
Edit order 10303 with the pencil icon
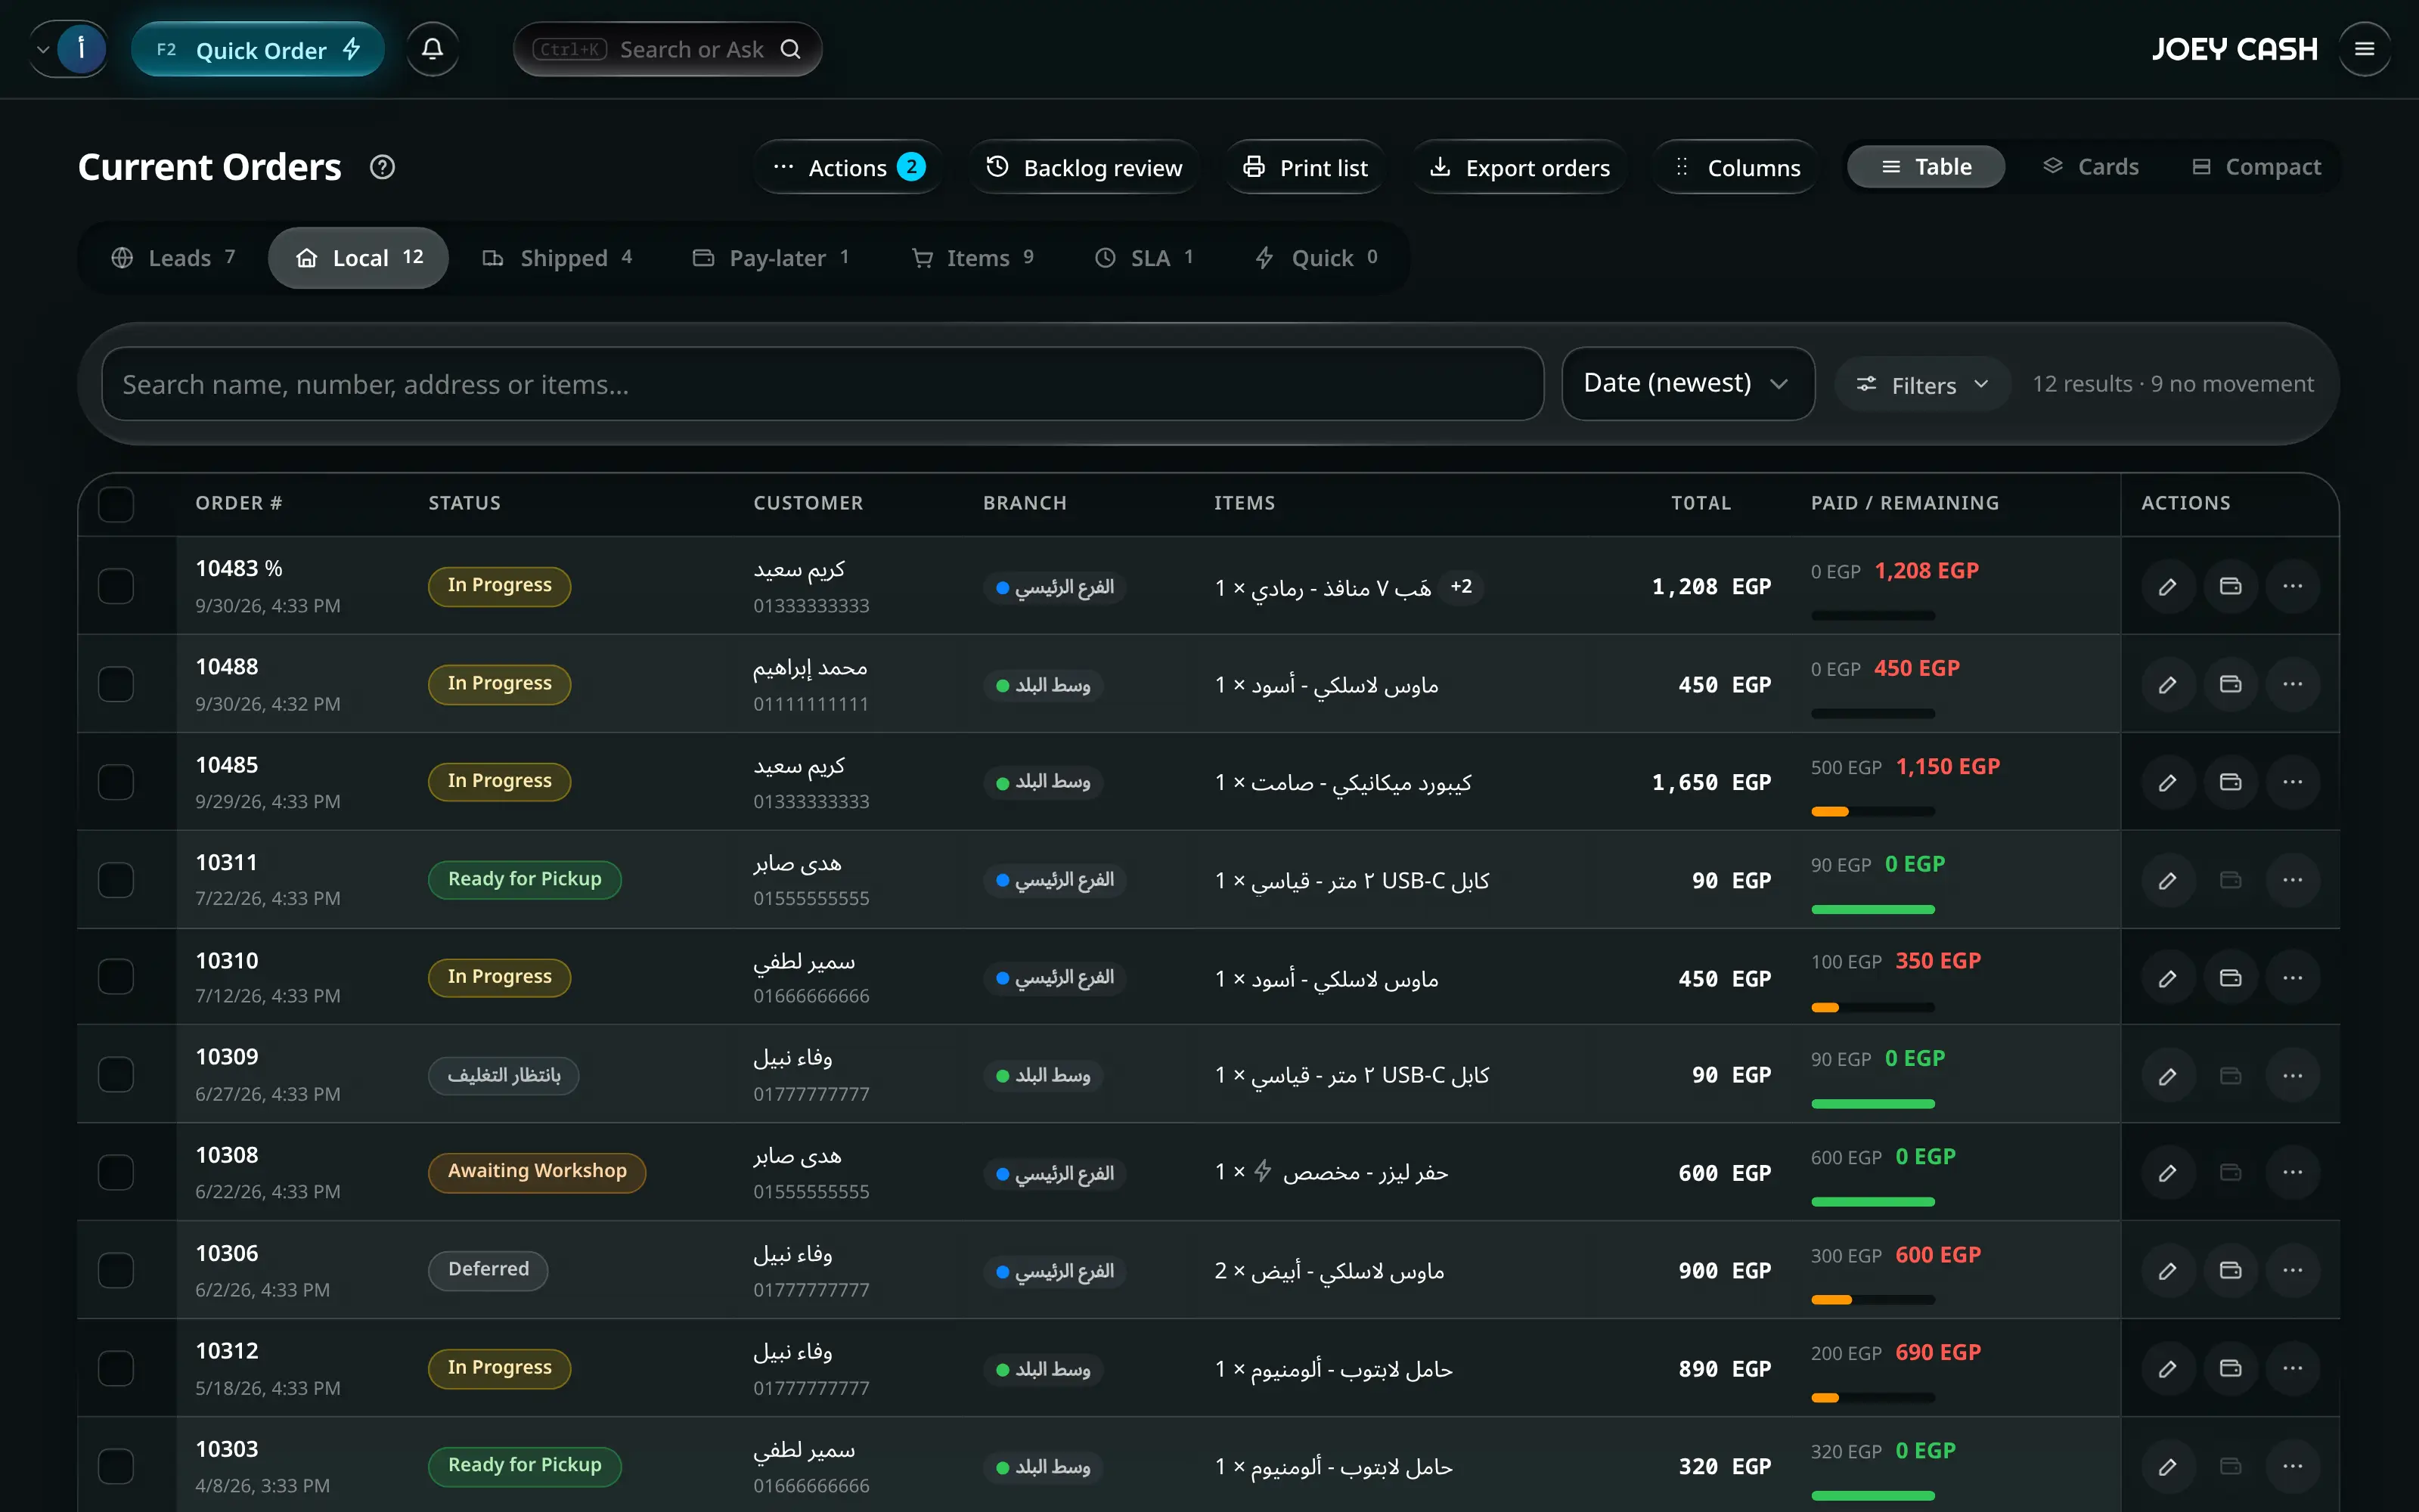[2167, 1466]
